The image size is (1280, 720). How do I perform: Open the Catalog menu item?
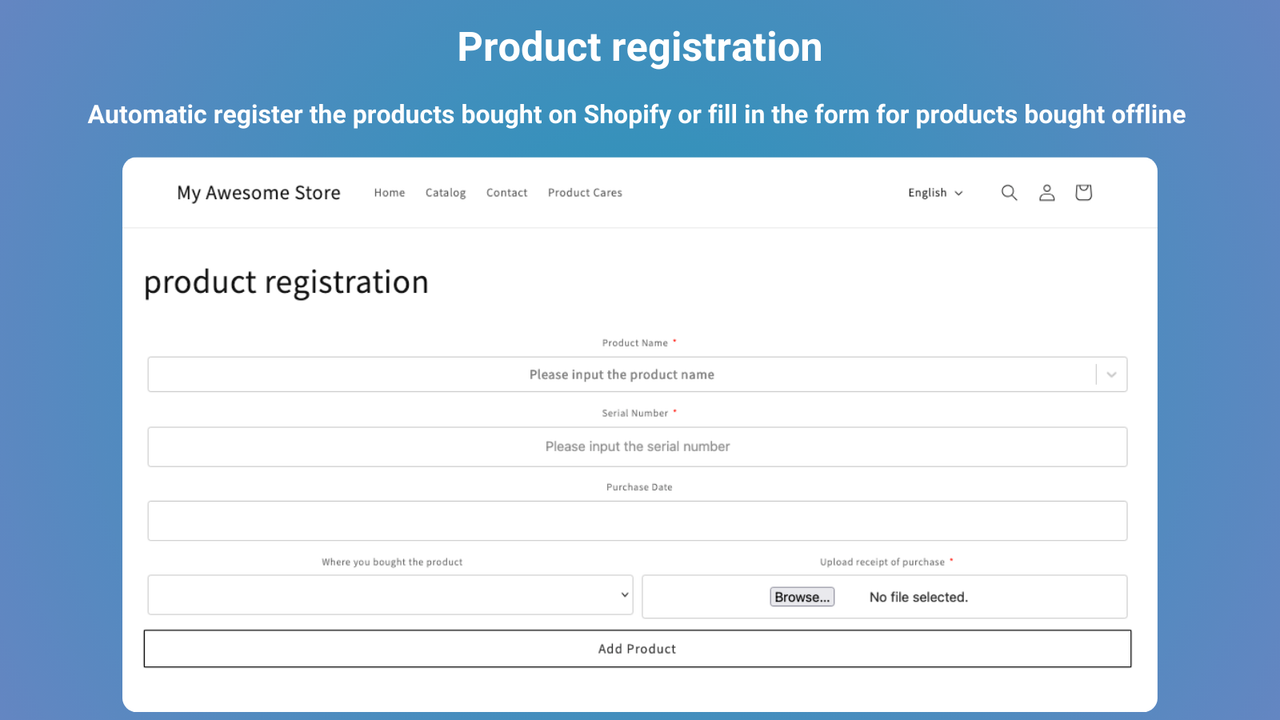pyautogui.click(x=445, y=192)
